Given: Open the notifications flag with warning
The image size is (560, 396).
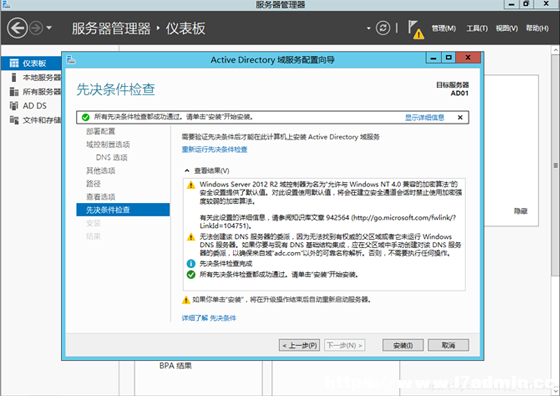Looking at the screenshot, I should [x=416, y=29].
